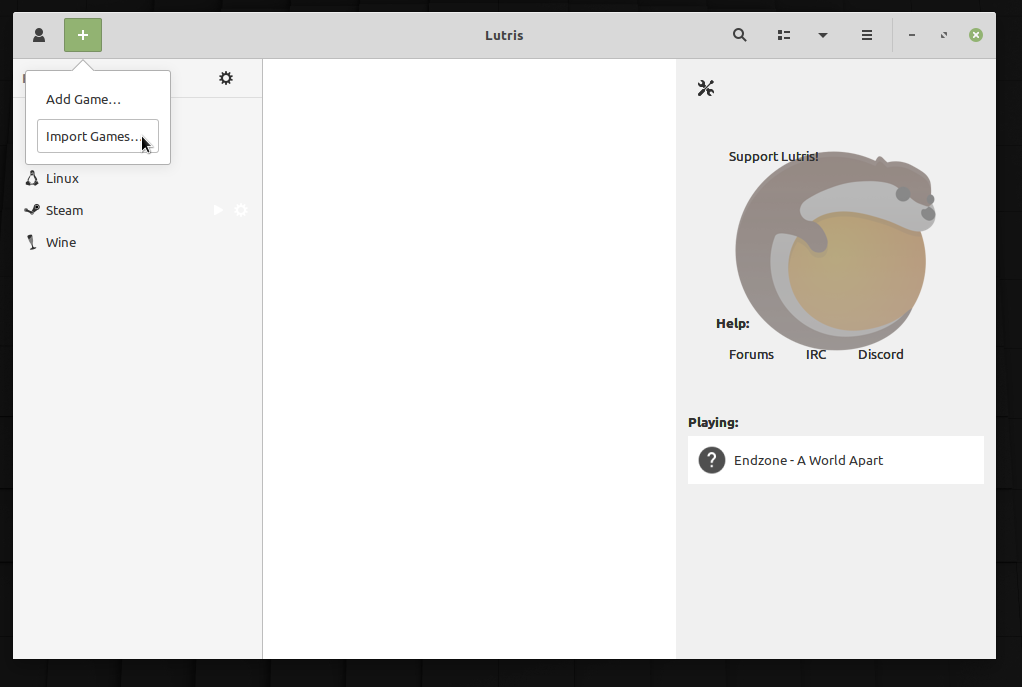Click the green plus add button
The height and width of the screenshot is (687, 1022).
point(83,35)
